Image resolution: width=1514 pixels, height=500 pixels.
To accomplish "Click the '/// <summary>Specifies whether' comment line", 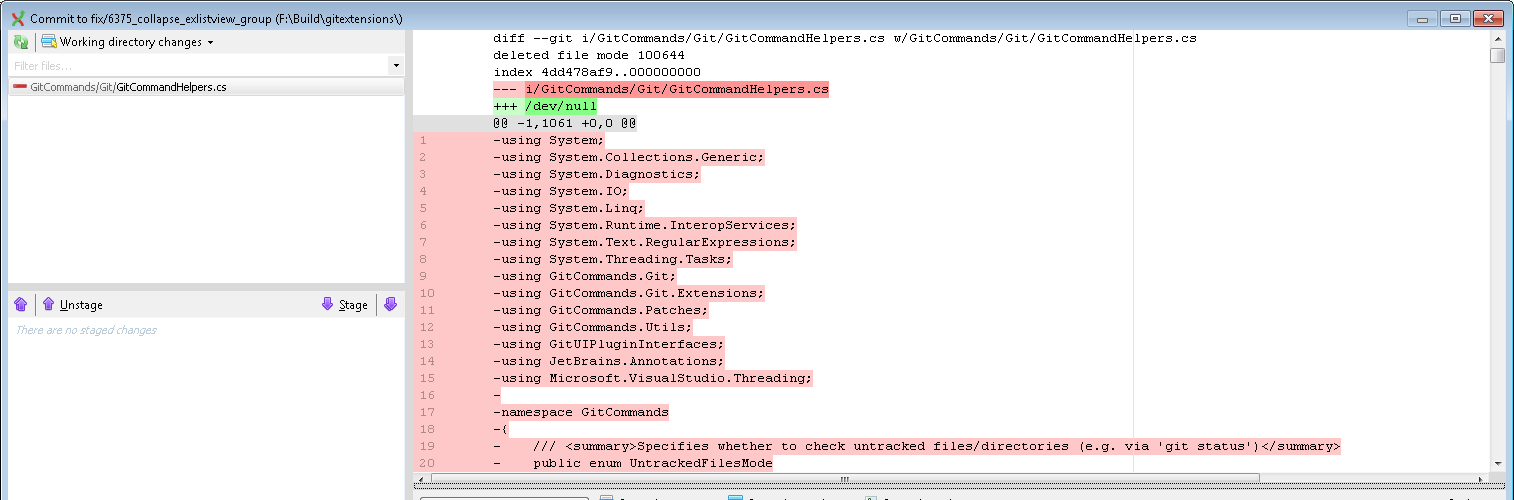I will coord(917,446).
